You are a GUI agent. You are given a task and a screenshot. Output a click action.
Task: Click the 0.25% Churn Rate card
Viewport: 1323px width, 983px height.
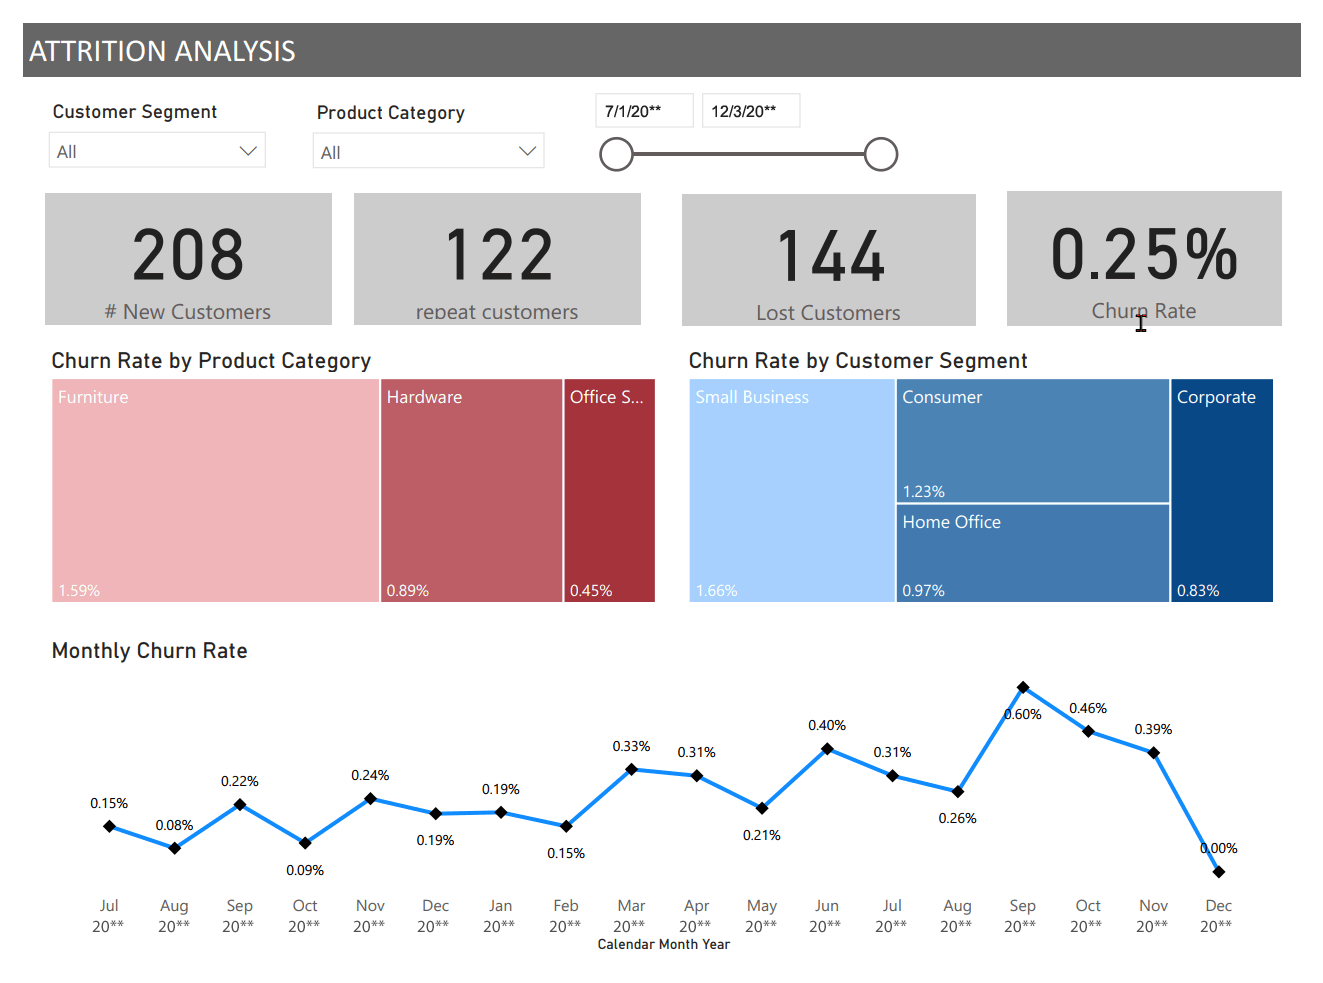point(1144,259)
